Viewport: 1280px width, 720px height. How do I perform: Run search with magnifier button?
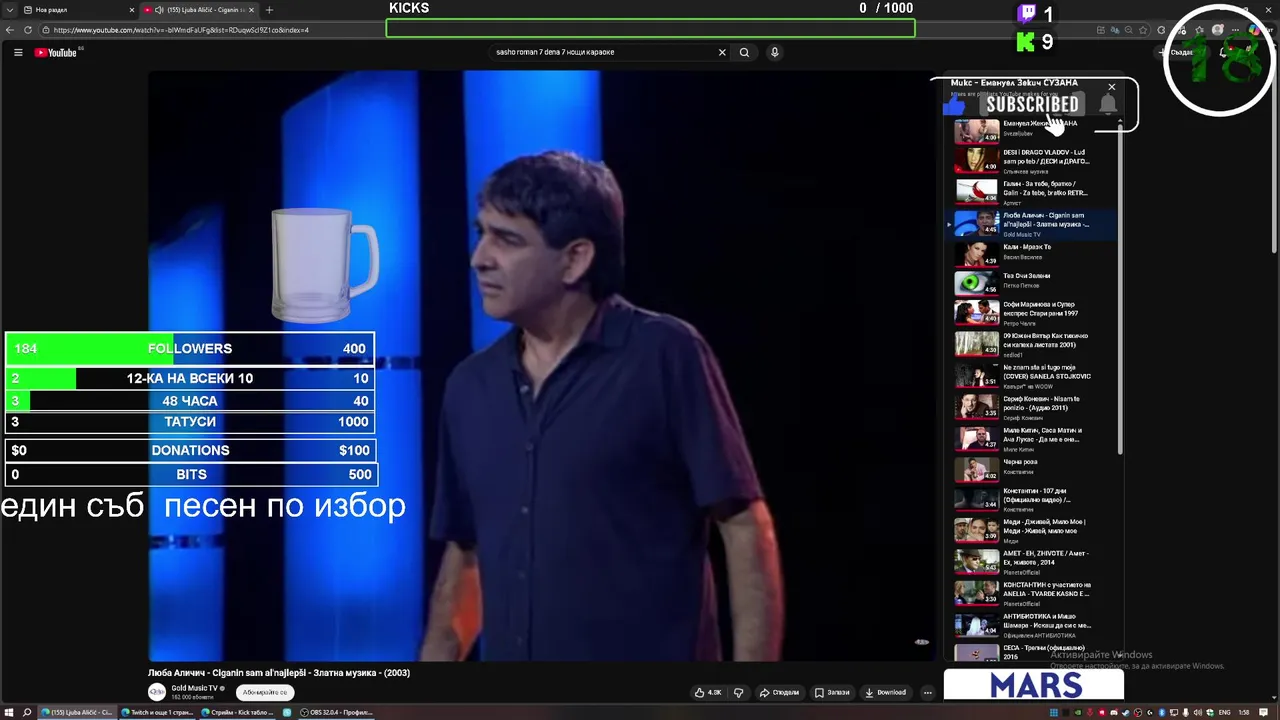pos(744,52)
